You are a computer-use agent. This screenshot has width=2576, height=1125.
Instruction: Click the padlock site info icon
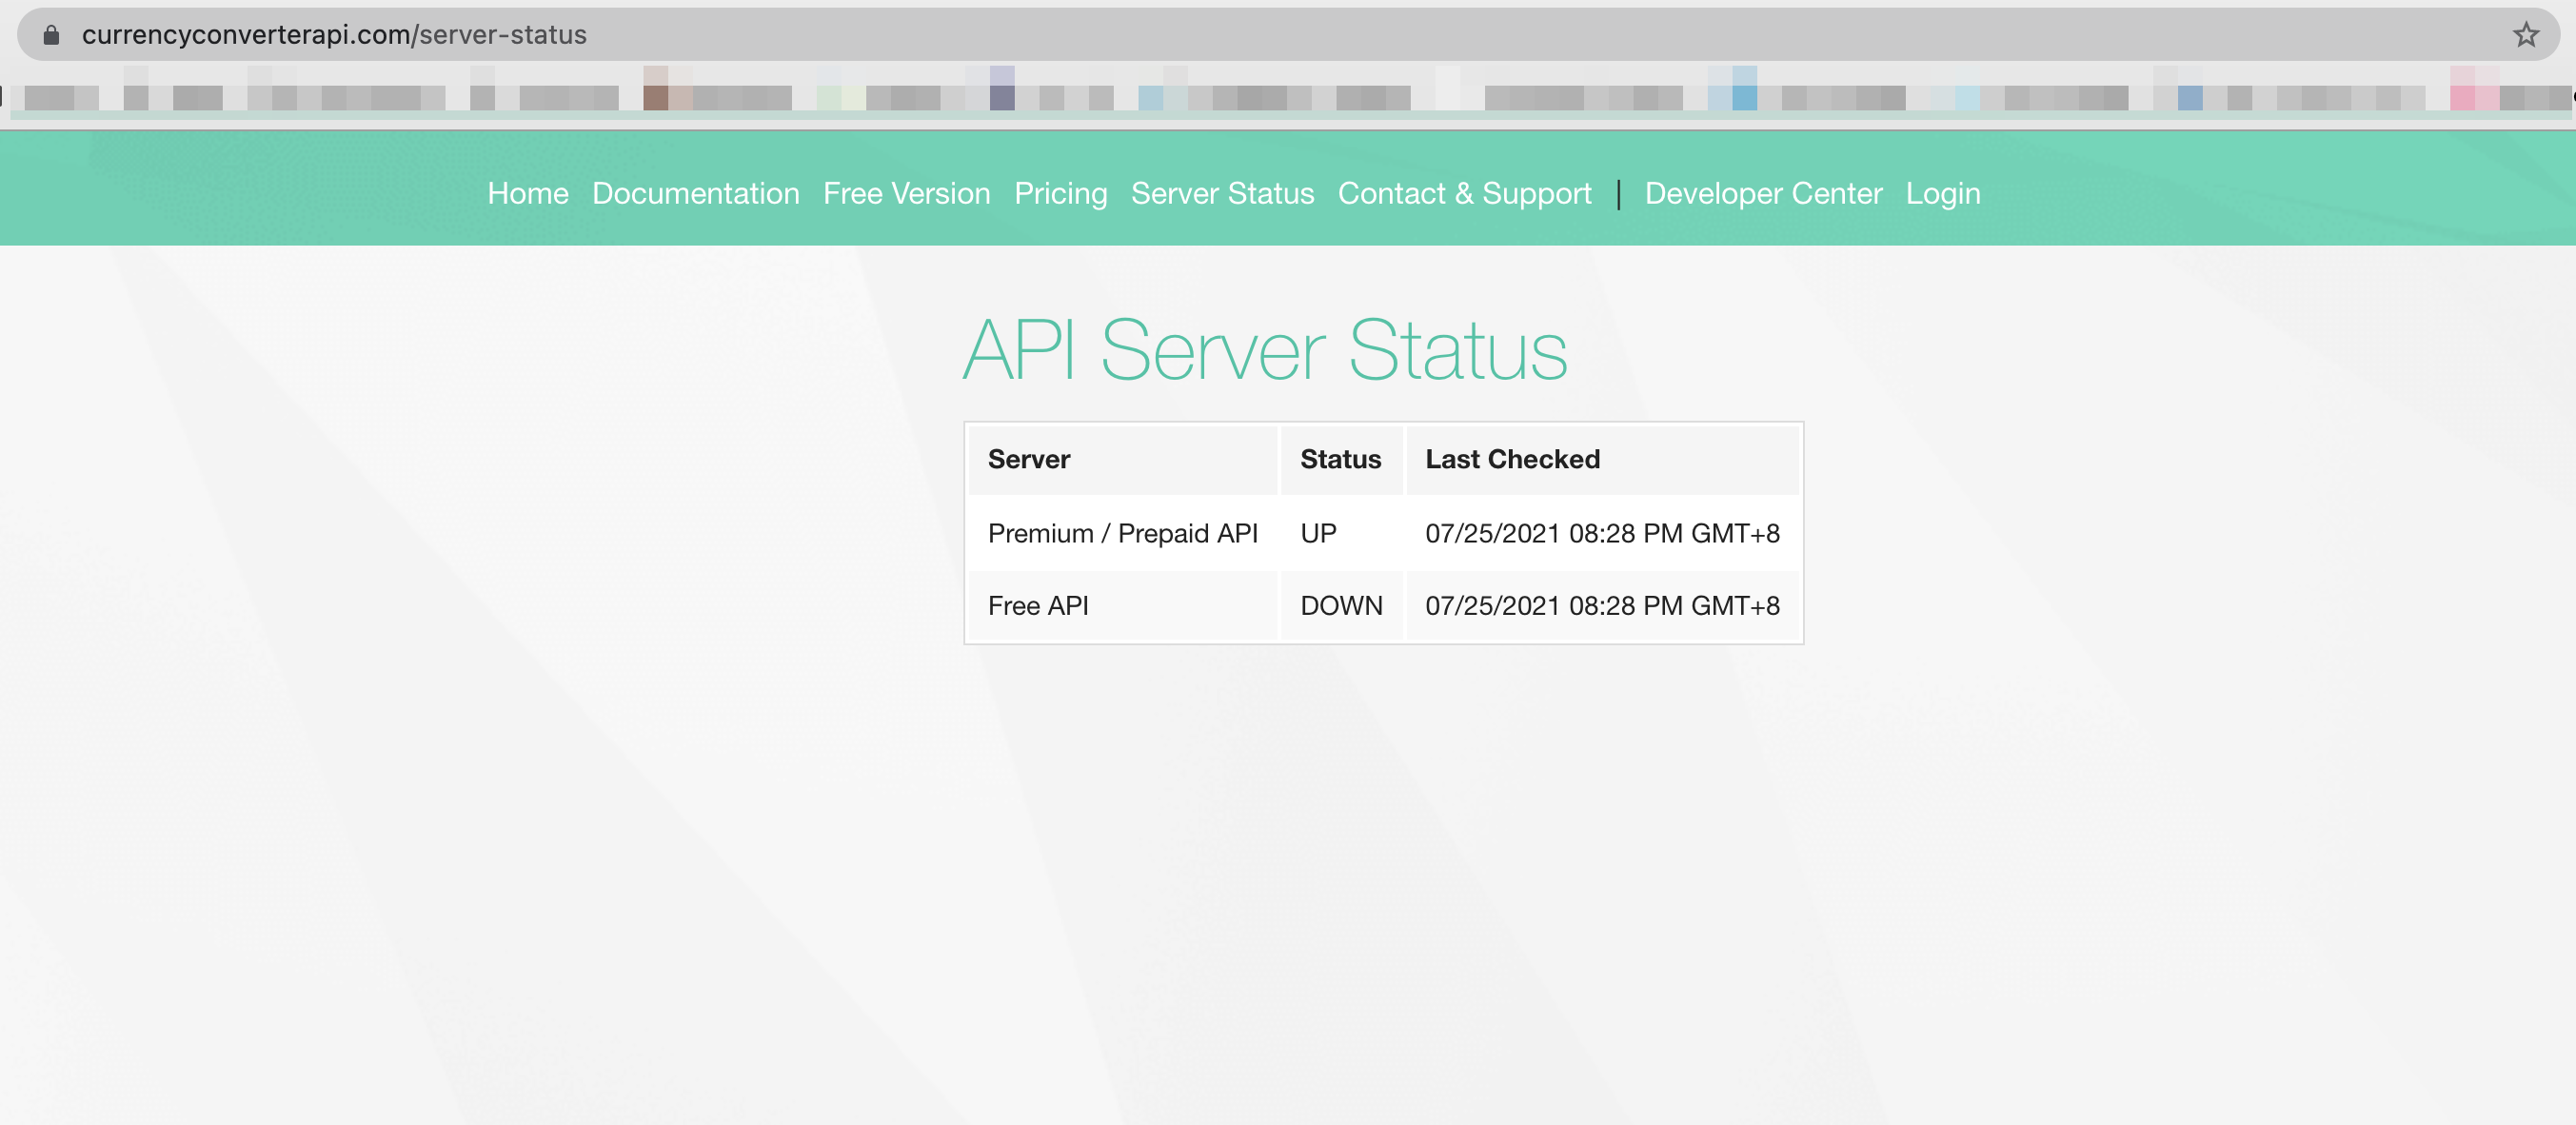coord(51,35)
